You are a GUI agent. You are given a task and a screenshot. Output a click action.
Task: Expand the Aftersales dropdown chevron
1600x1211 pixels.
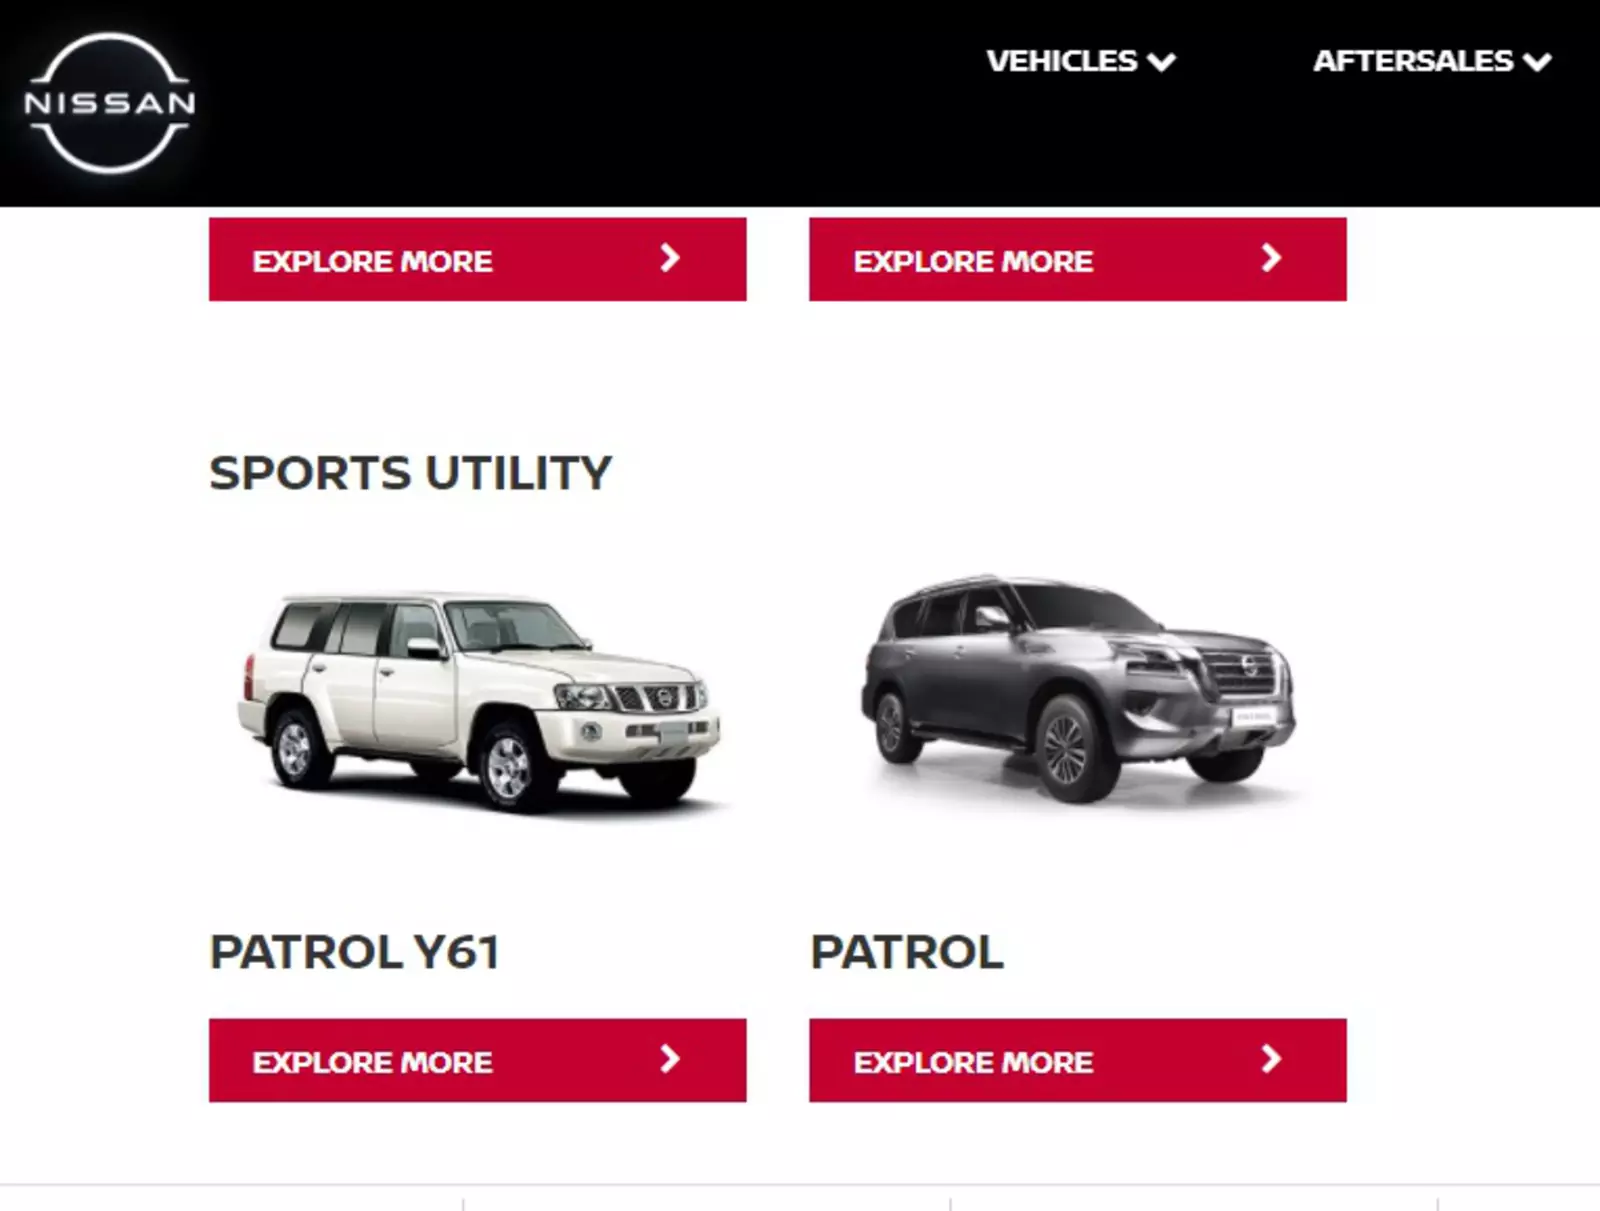click(x=1537, y=63)
